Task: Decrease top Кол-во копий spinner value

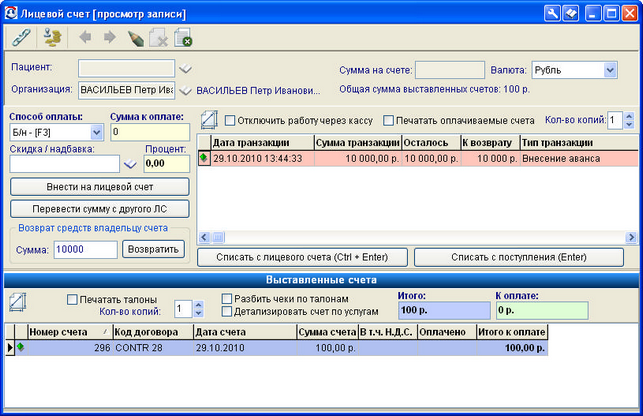Action: click(x=629, y=125)
